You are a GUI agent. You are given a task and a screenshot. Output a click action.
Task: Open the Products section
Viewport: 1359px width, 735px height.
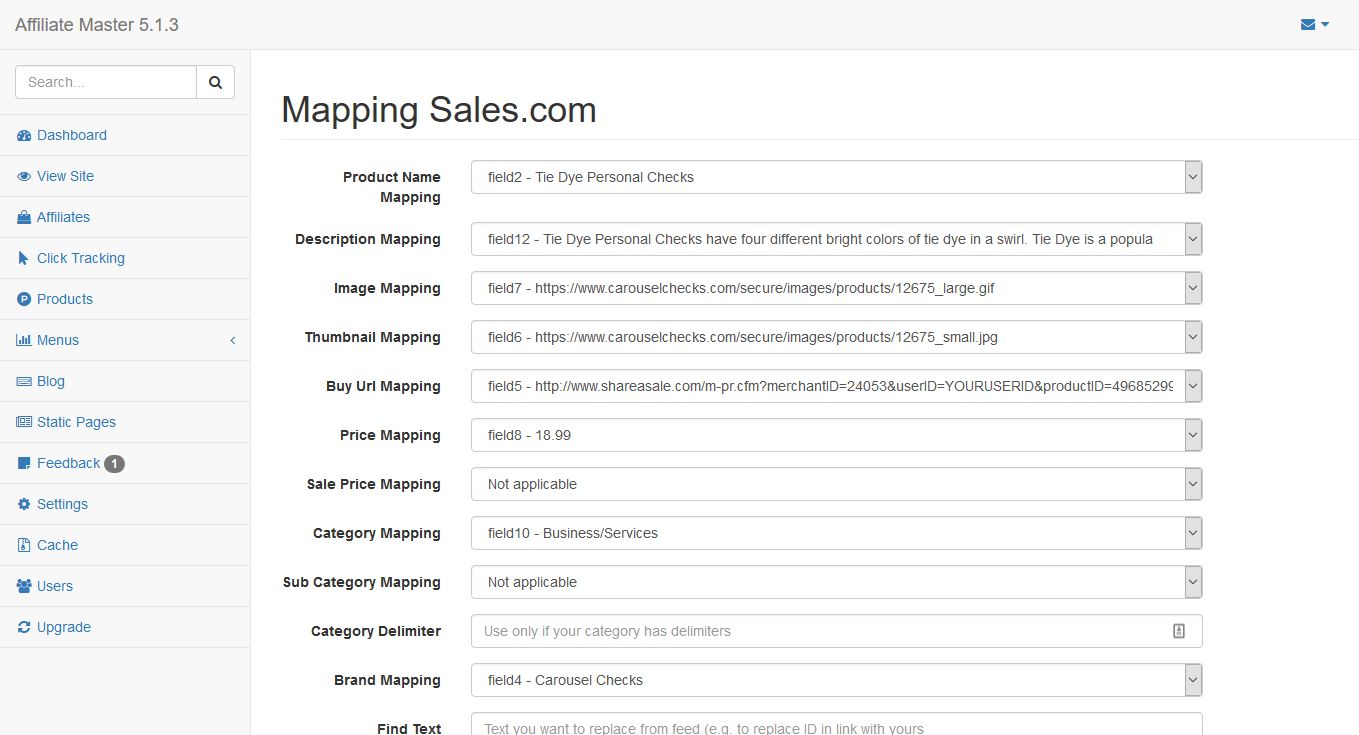point(125,299)
